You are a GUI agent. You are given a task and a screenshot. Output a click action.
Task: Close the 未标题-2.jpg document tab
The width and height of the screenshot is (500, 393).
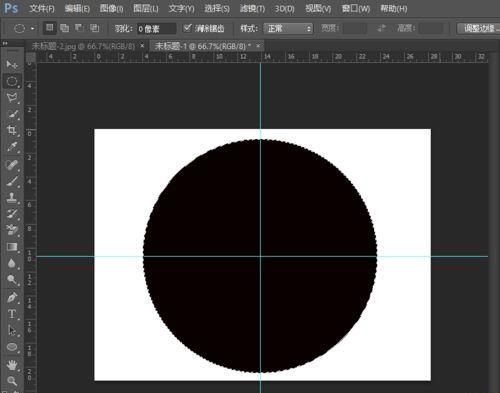(142, 46)
